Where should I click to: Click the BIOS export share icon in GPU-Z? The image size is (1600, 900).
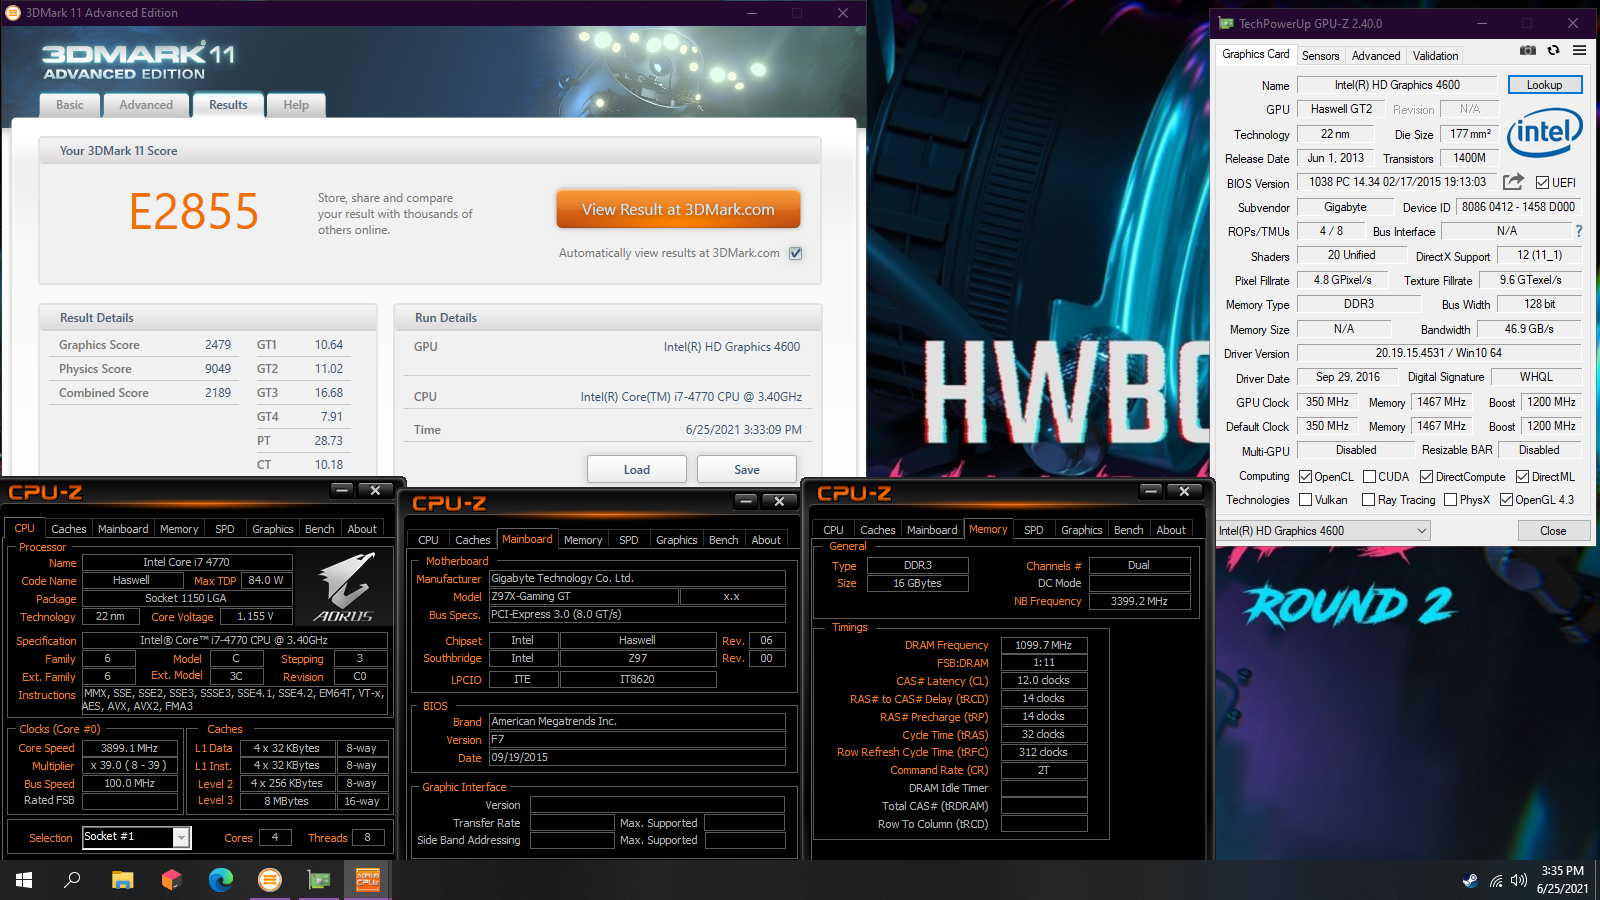click(x=1513, y=181)
